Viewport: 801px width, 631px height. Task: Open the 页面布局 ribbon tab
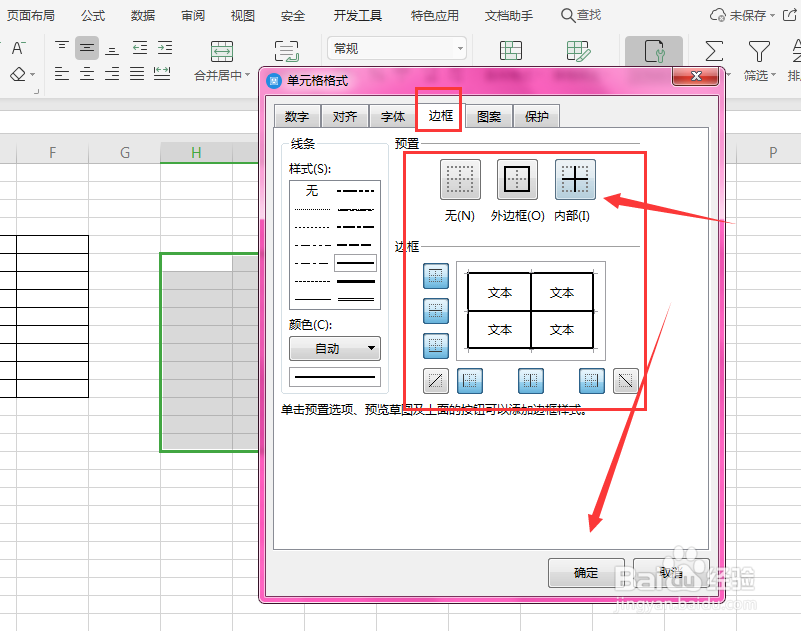click(31, 16)
